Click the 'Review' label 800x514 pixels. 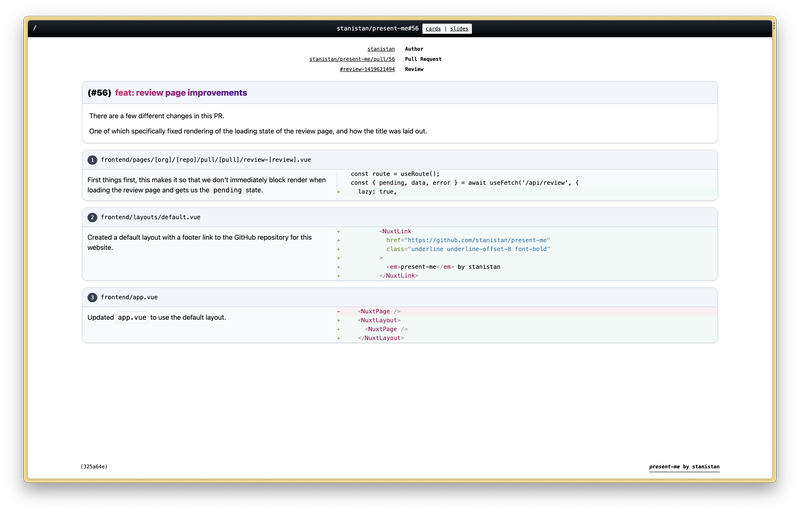414,69
